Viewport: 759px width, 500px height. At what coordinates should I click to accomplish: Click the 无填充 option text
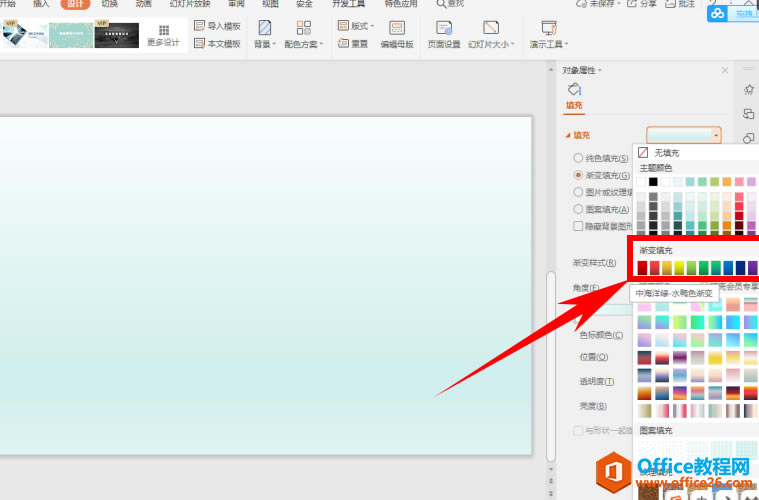click(667, 153)
